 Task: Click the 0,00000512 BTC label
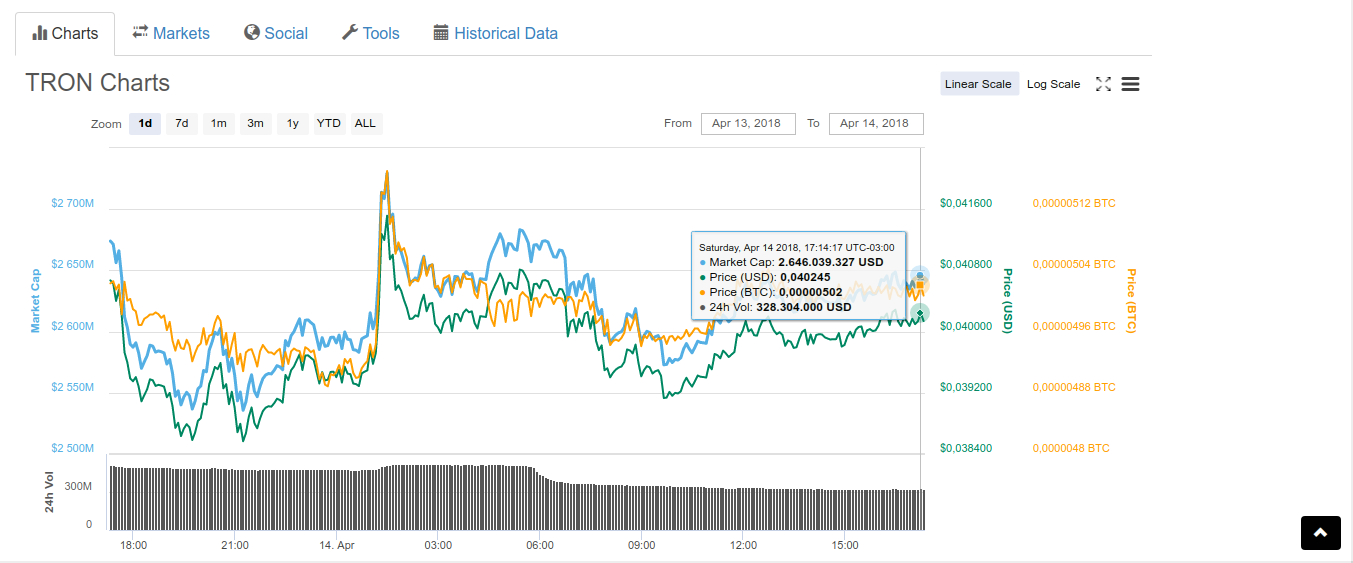pyautogui.click(x=1074, y=204)
